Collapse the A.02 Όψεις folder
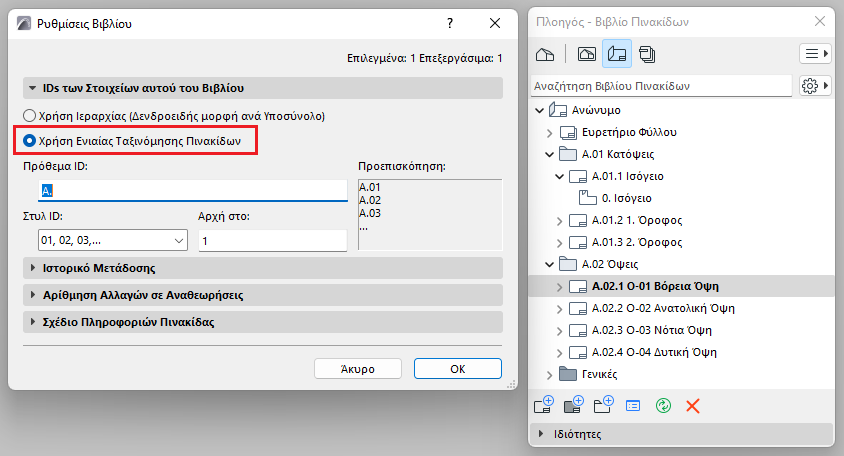844x456 pixels. tap(549, 264)
